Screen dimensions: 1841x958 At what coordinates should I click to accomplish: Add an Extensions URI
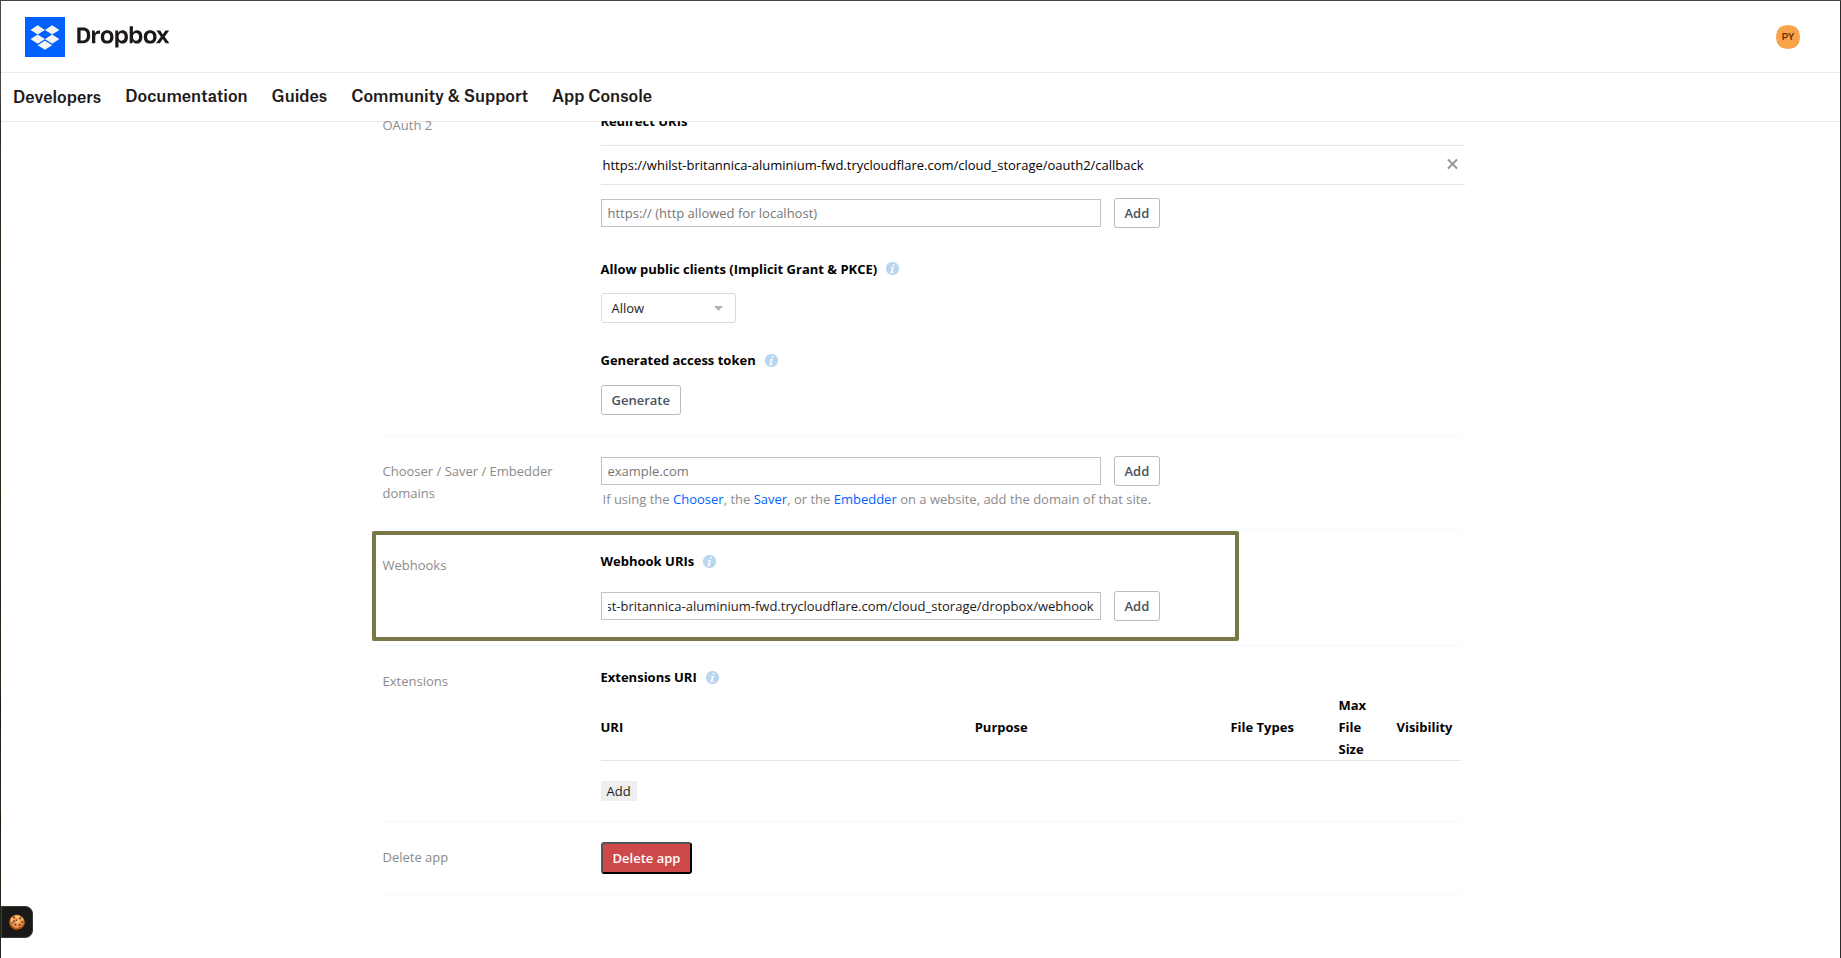[x=618, y=791]
